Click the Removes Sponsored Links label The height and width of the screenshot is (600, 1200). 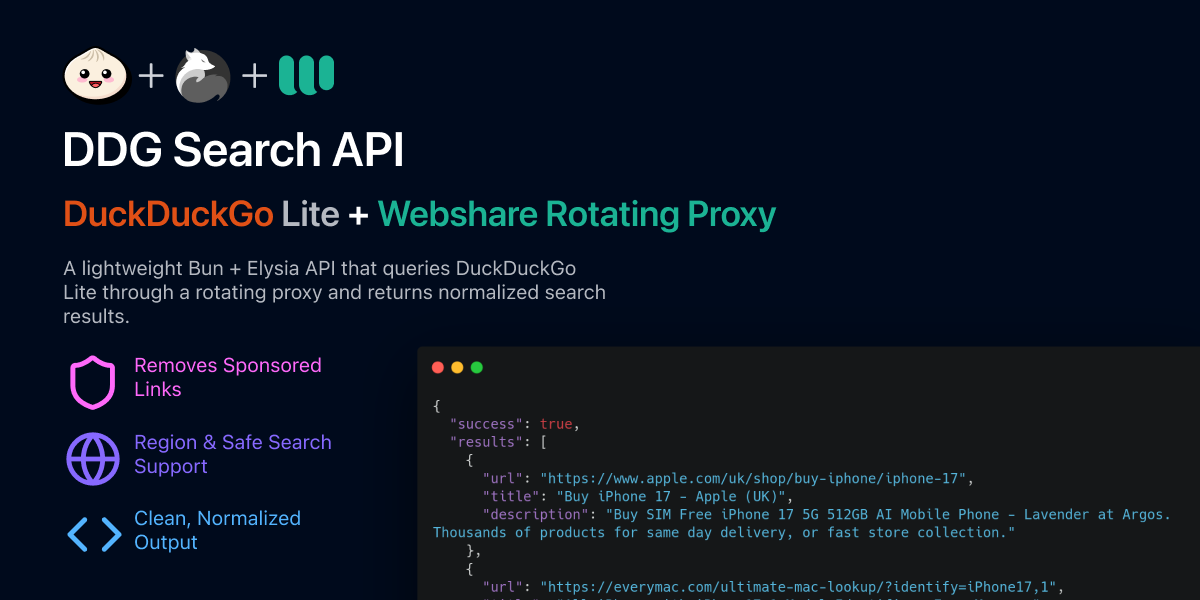228,378
